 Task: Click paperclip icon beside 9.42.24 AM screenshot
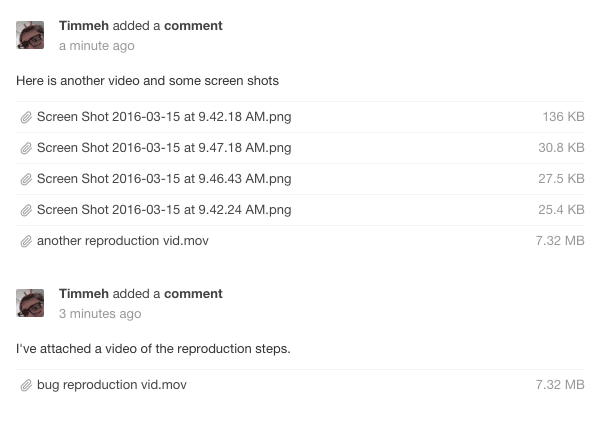coord(26,210)
